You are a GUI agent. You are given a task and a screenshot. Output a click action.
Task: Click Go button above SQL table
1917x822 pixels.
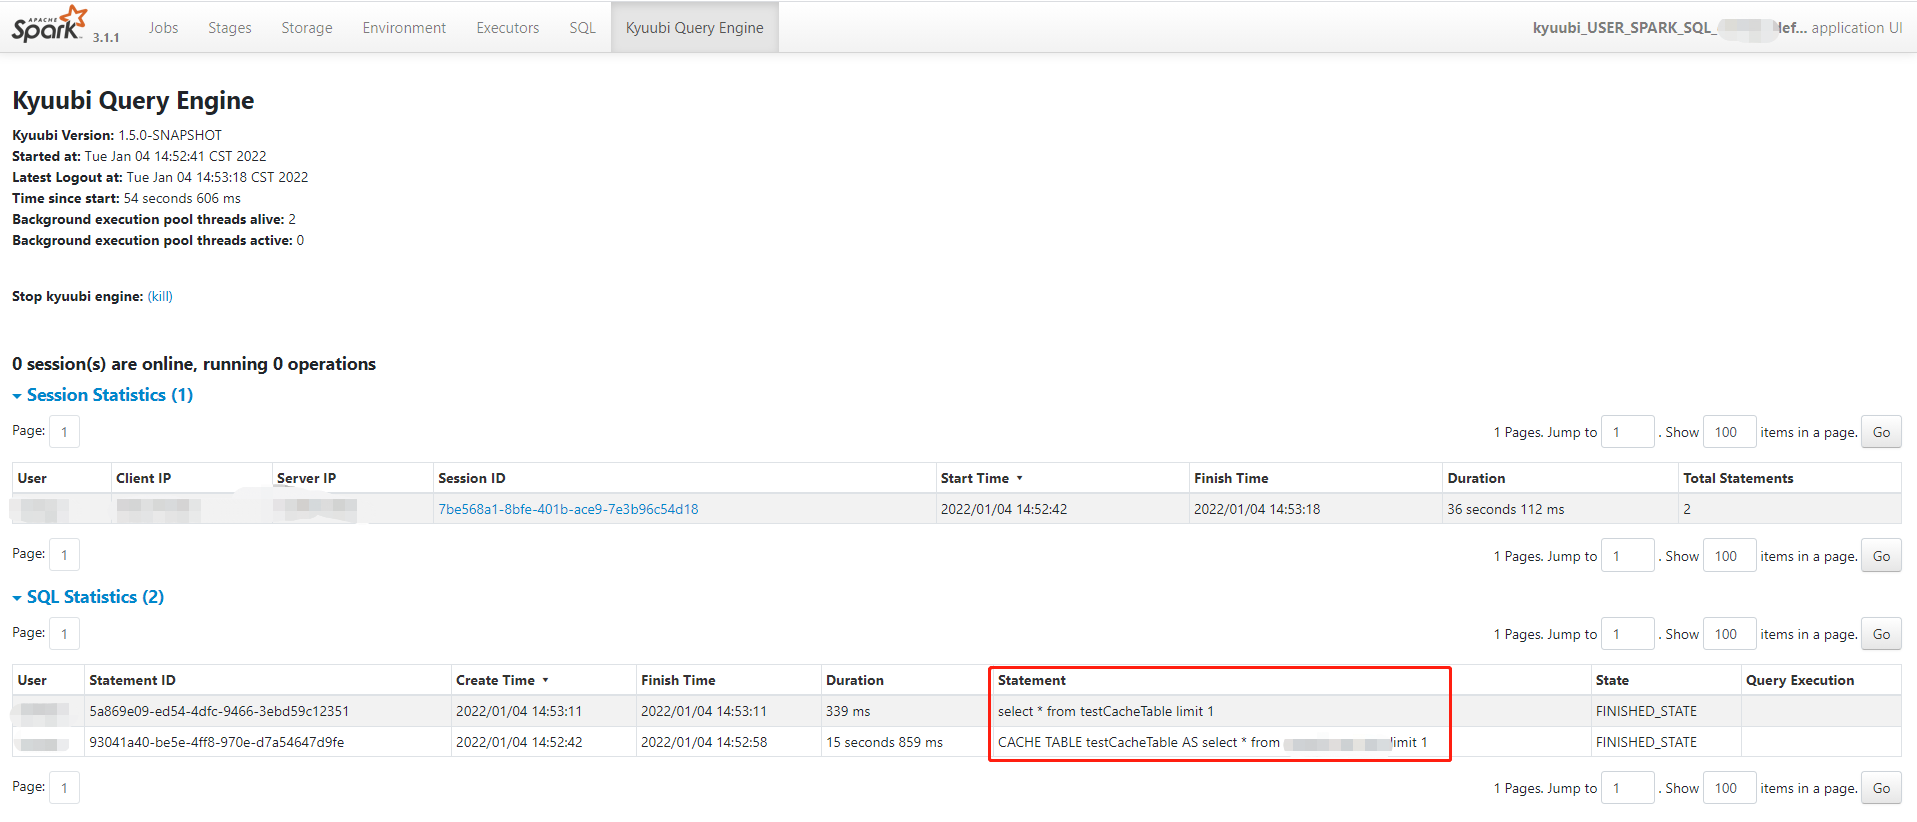pos(1881,634)
